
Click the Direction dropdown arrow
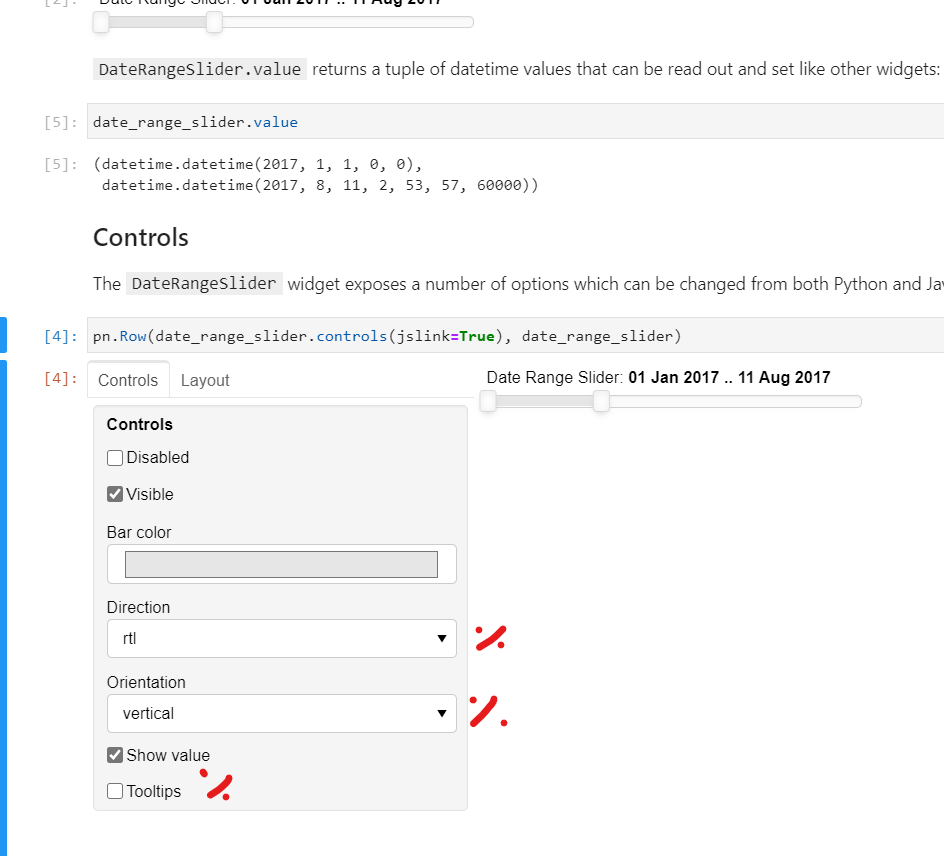click(x=441, y=638)
